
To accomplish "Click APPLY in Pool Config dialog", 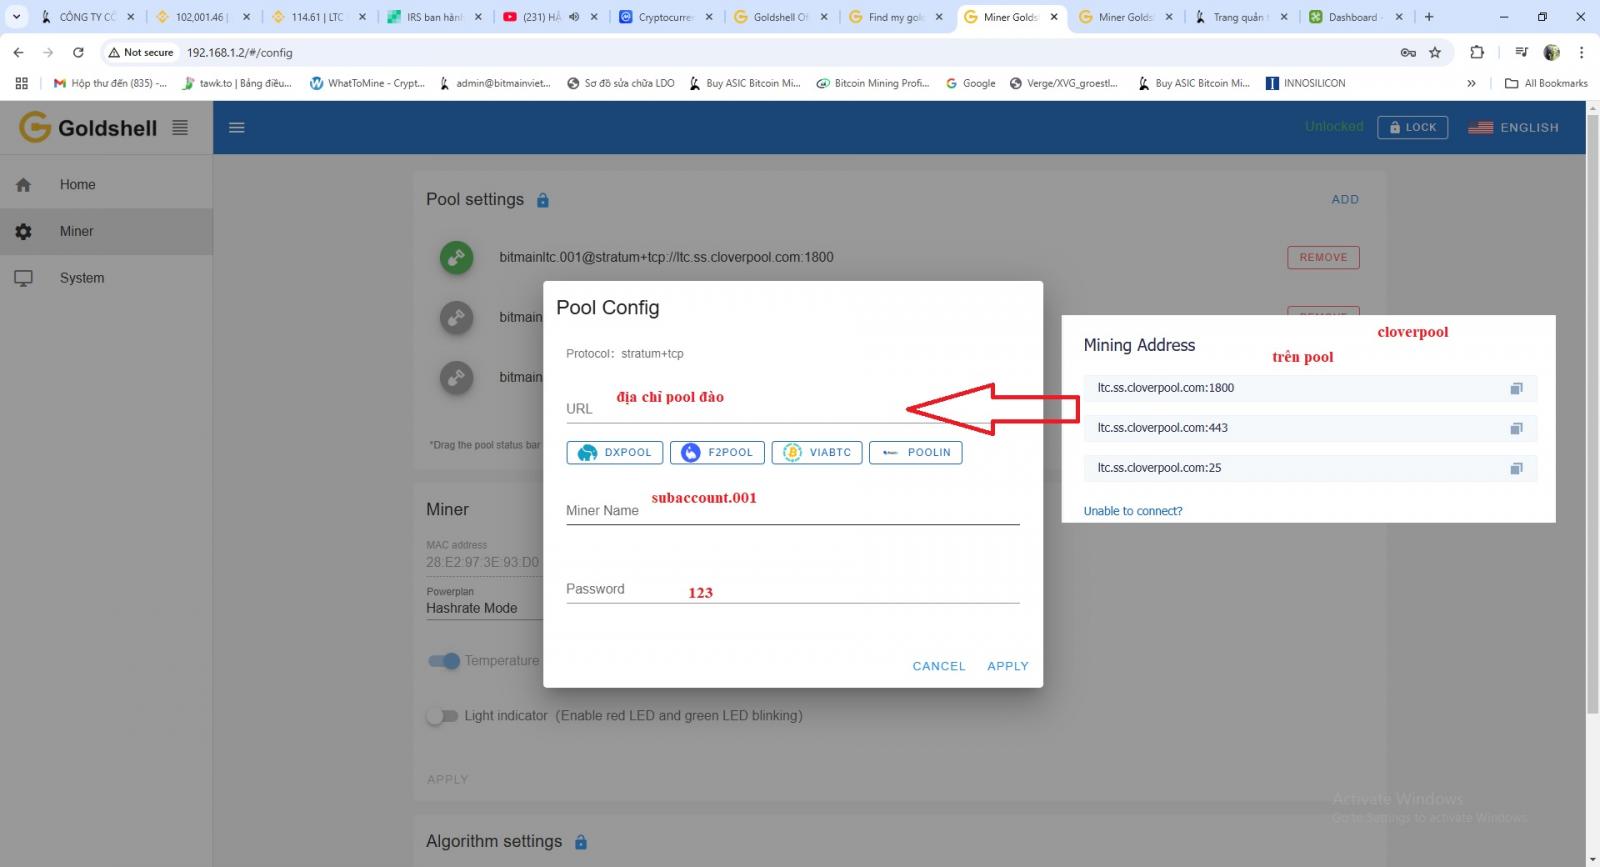I will 1008,666.
